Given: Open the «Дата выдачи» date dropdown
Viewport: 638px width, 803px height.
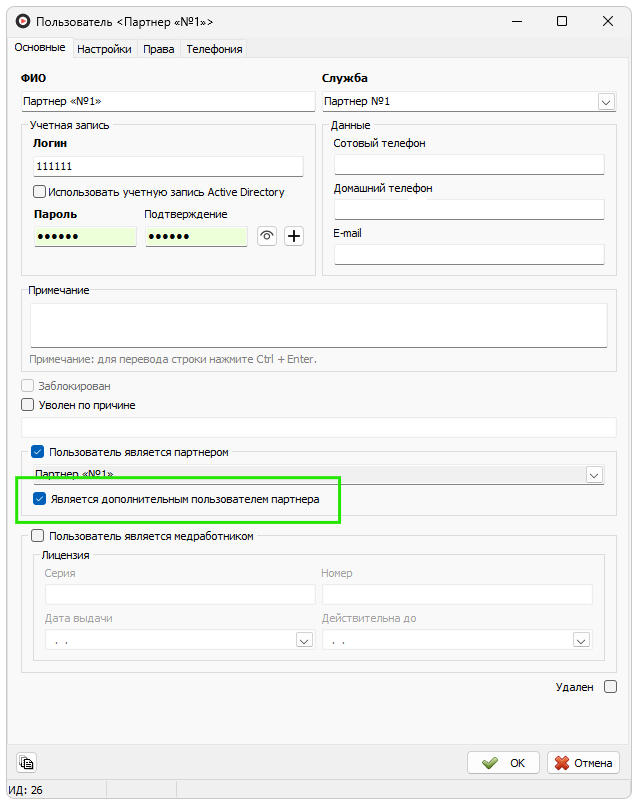Looking at the screenshot, I should 304,640.
